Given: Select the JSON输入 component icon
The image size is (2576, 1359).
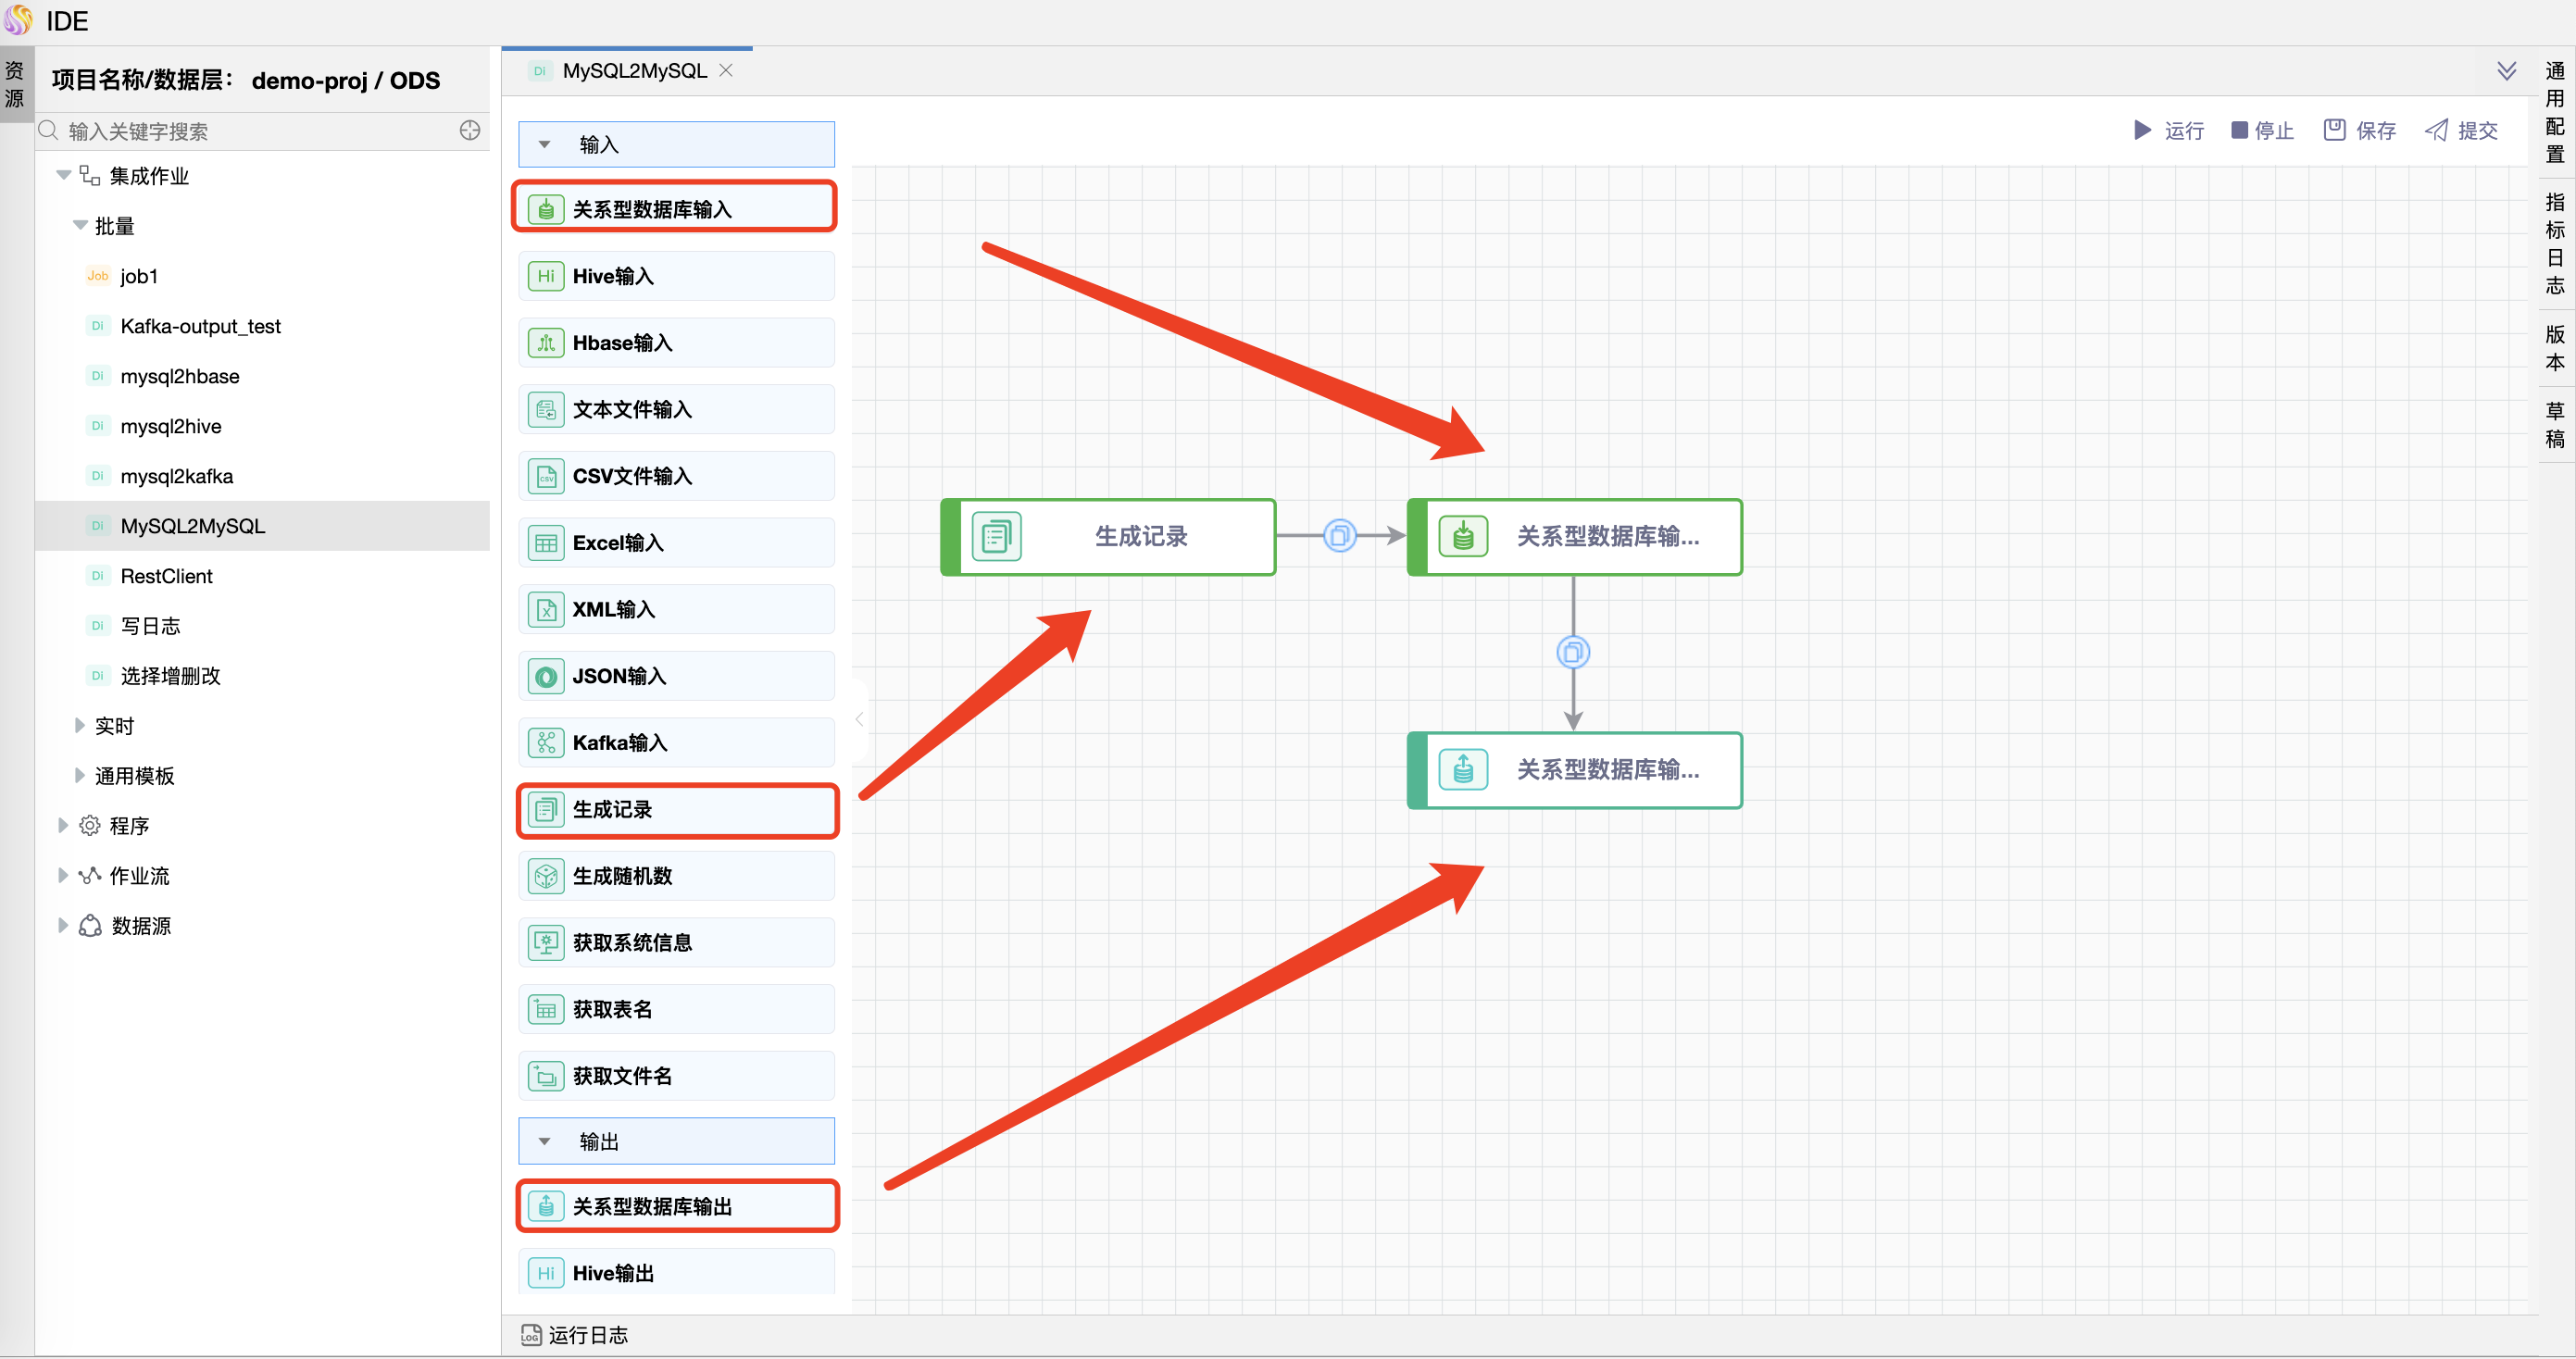Looking at the screenshot, I should click(x=546, y=676).
